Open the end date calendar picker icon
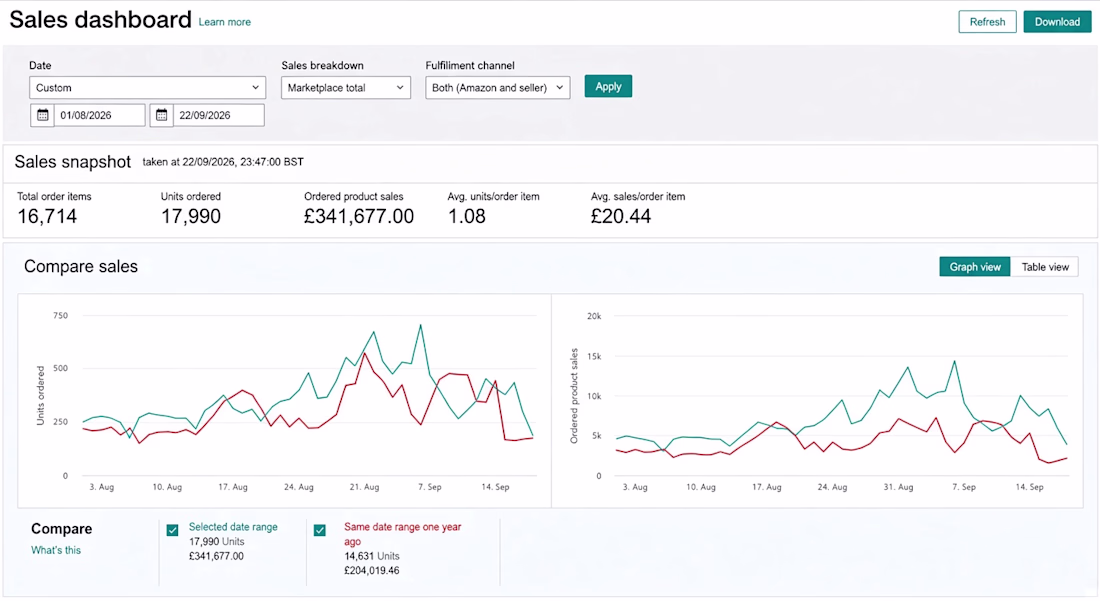 point(161,115)
